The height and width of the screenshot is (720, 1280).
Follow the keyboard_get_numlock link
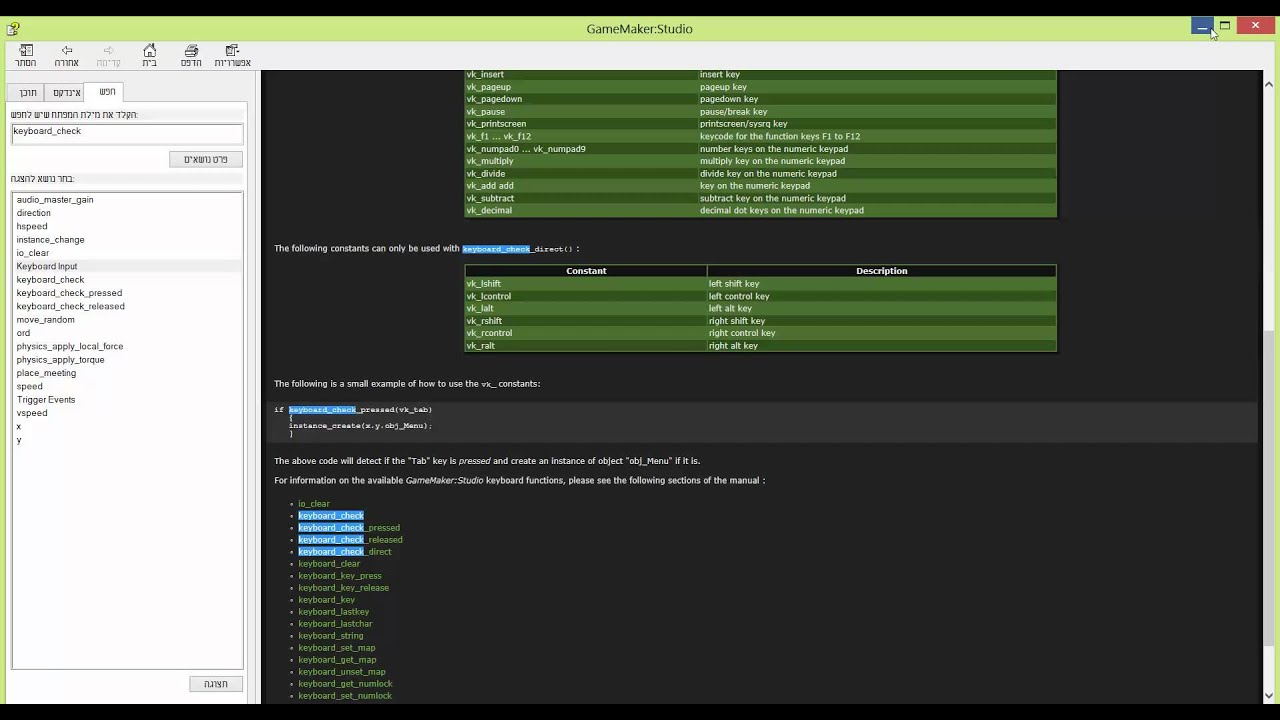[345, 684]
